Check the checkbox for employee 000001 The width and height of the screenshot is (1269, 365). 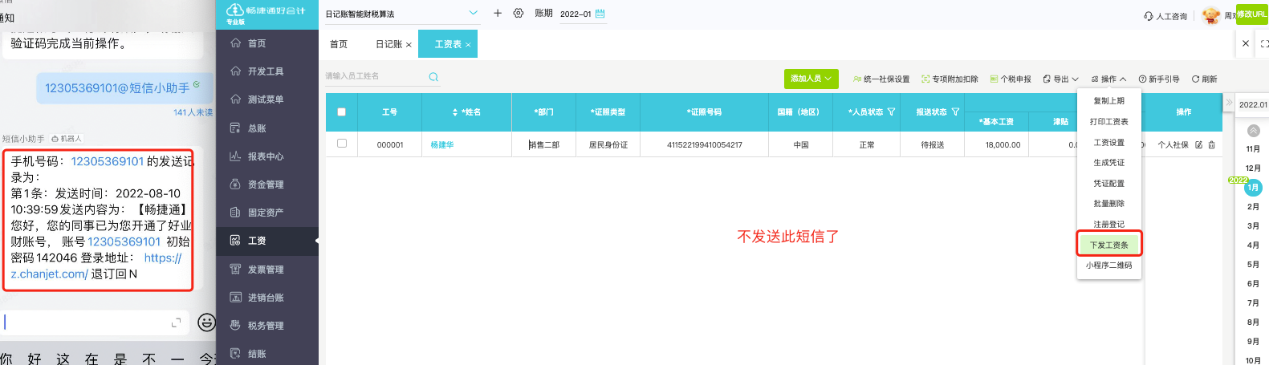tap(342, 144)
